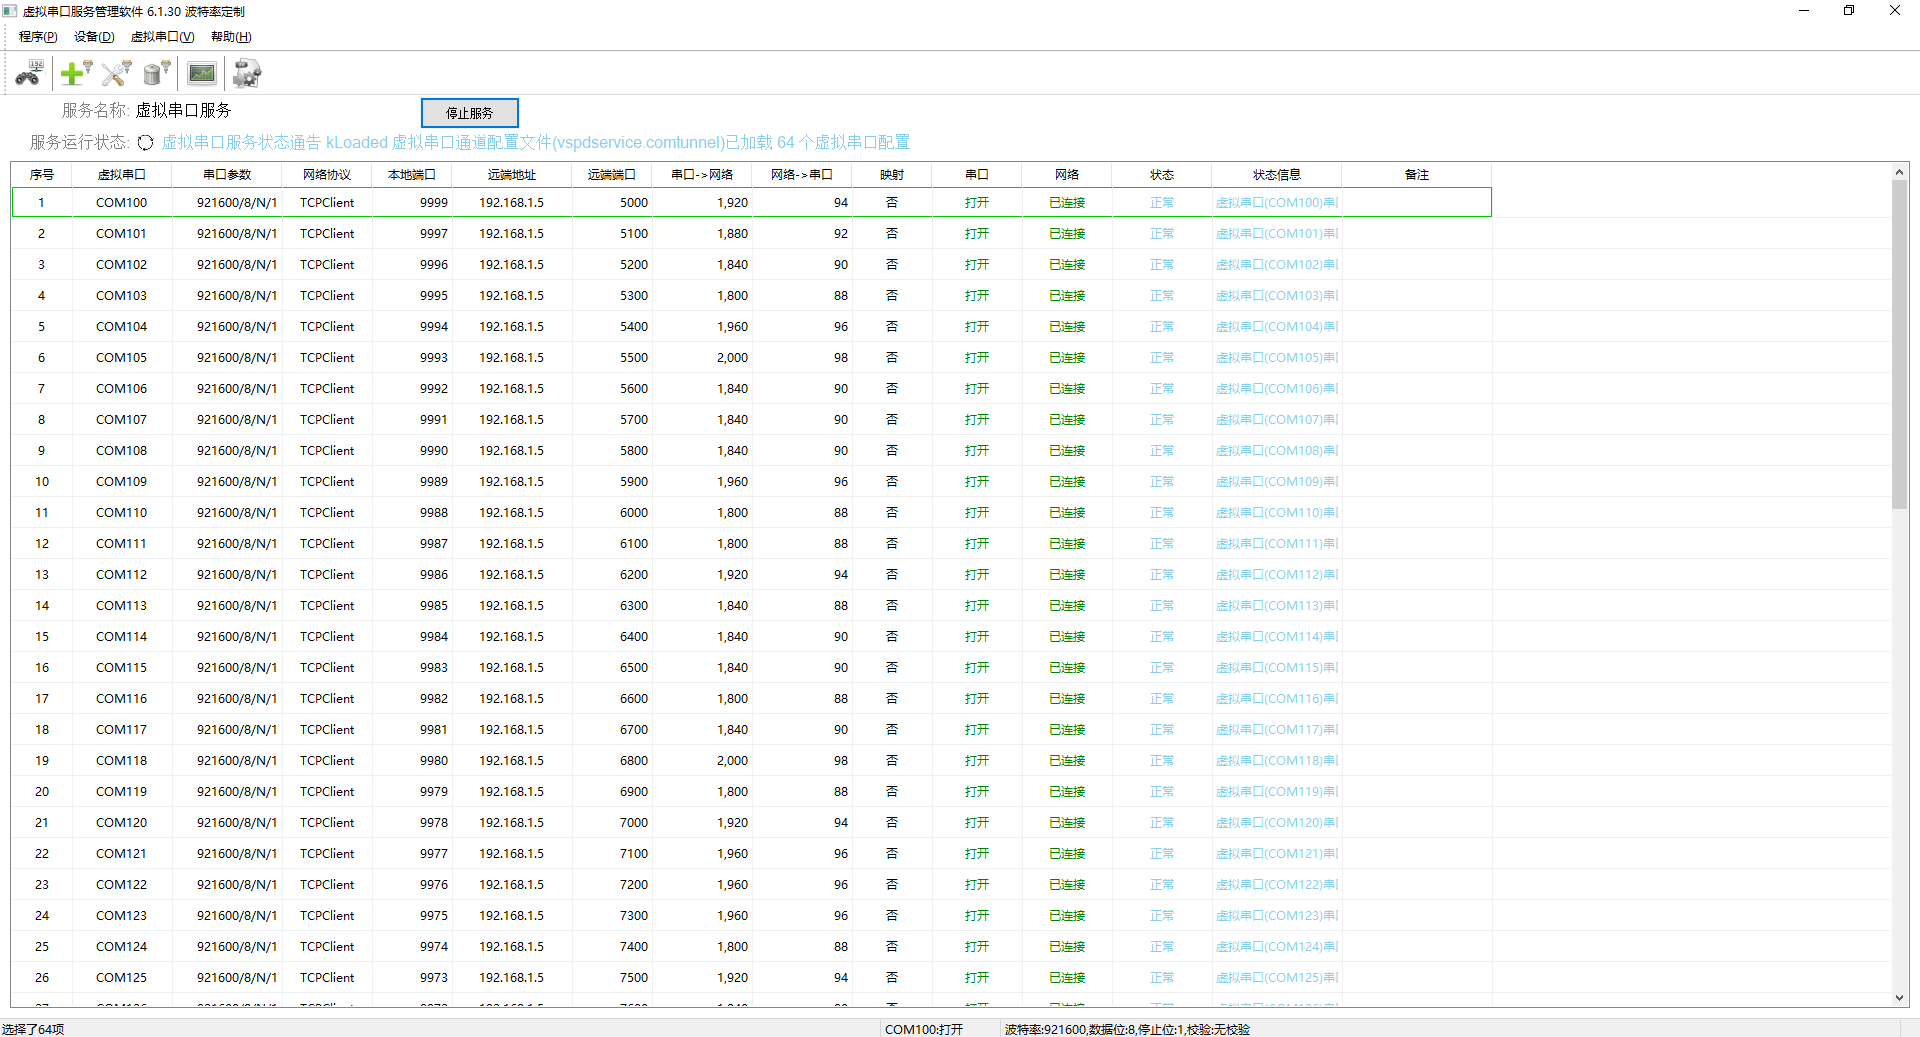This screenshot has width=1920, height=1037.
Task: Open the monitor graph icon in toolbar
Action: pyautogui.click(x=202, y=74)
